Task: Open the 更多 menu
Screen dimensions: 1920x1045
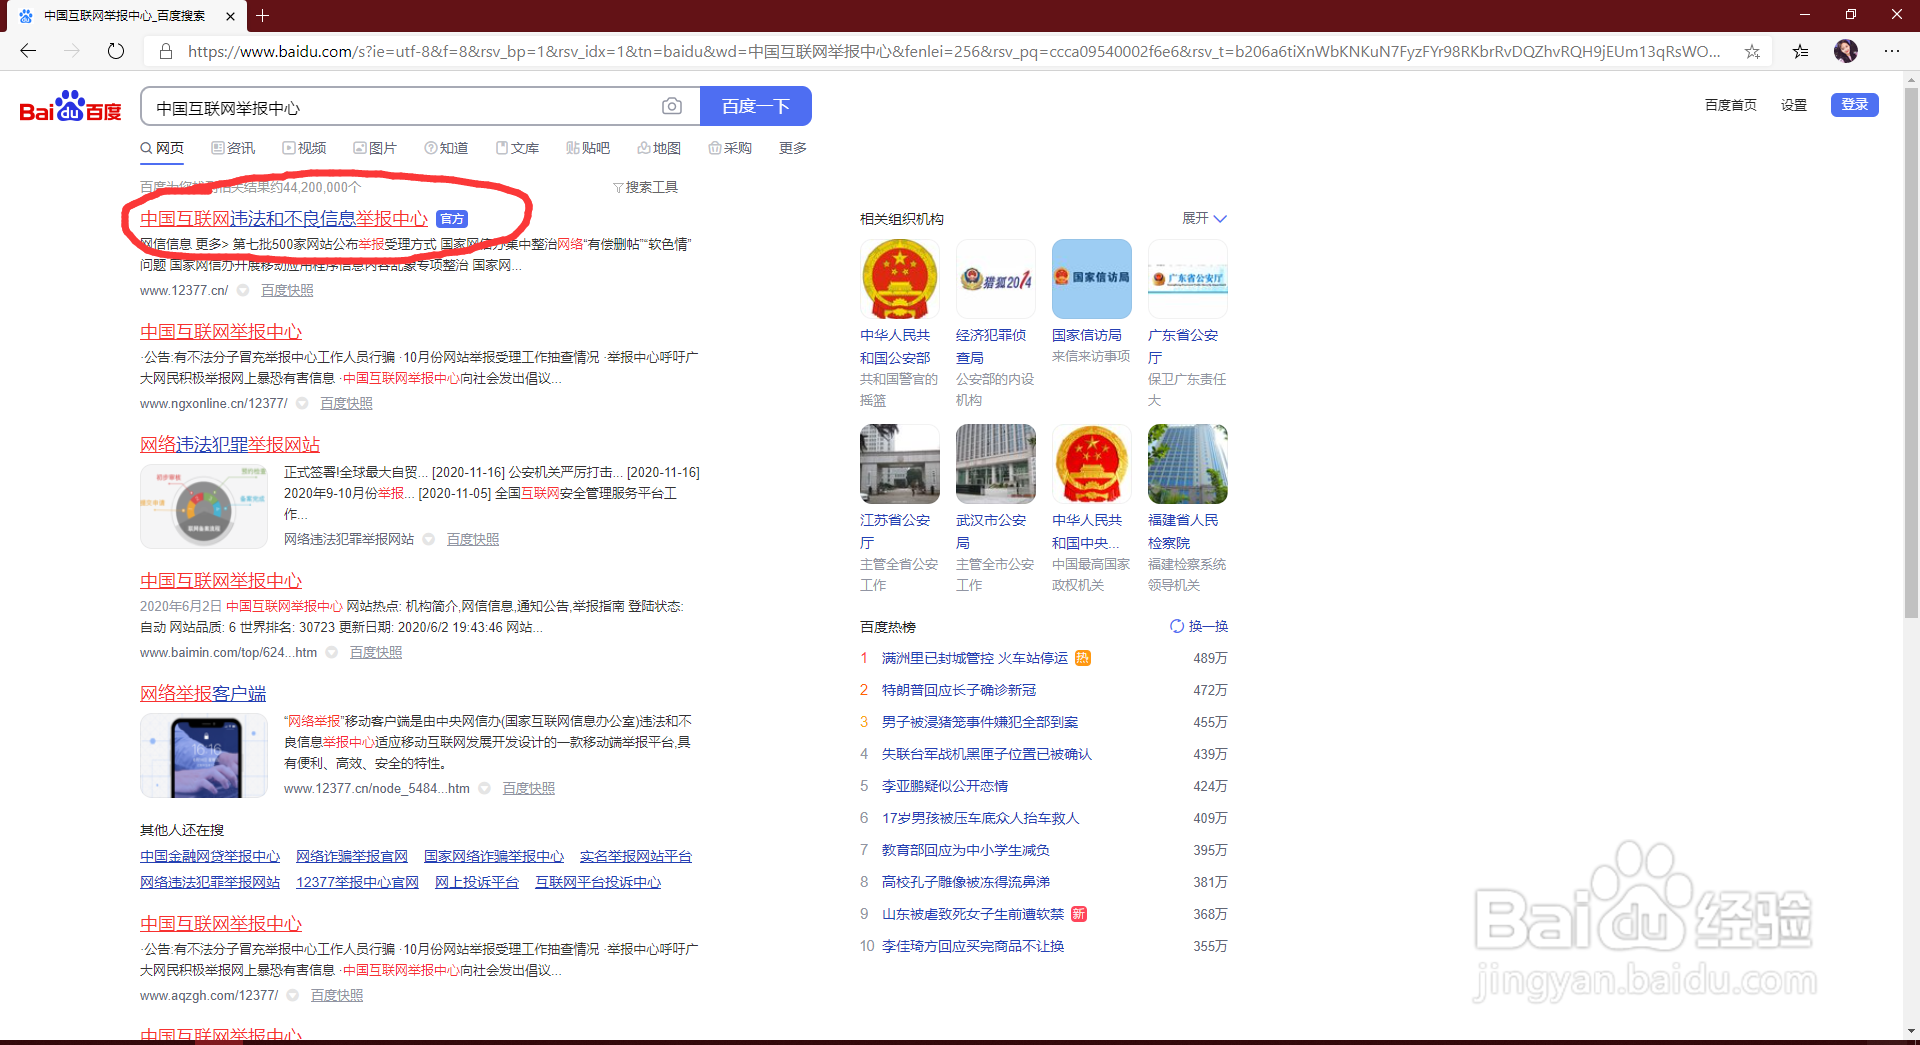Action: pyautogui.click(x=793, y=148)
